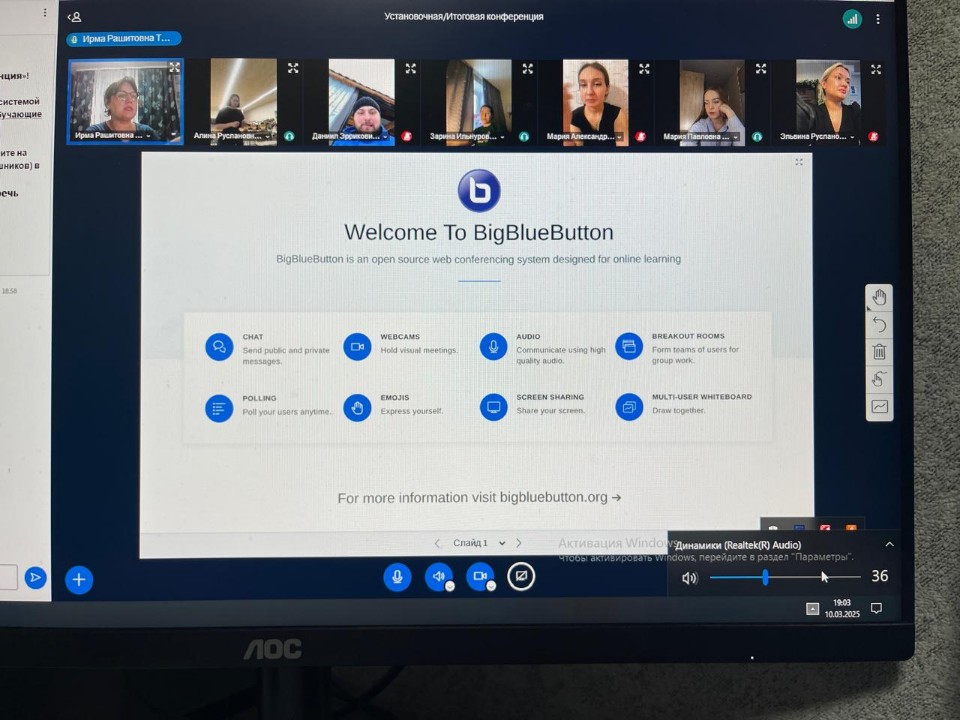Image resolution: width=960 pixels, height=720 pixels.
Task: Open the three-dot options menu top right
Action: click(x=878, y=19)
